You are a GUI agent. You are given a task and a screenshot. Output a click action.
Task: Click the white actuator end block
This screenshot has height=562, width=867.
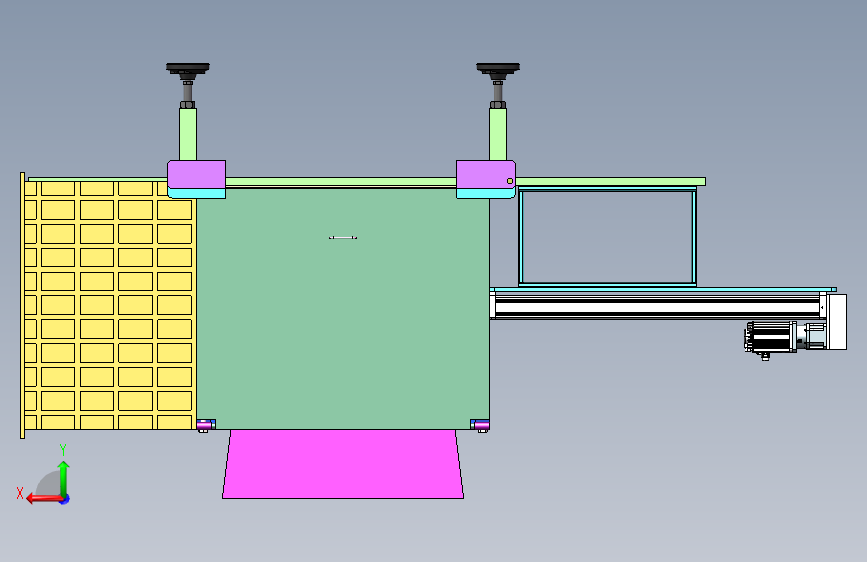[836, 322]
